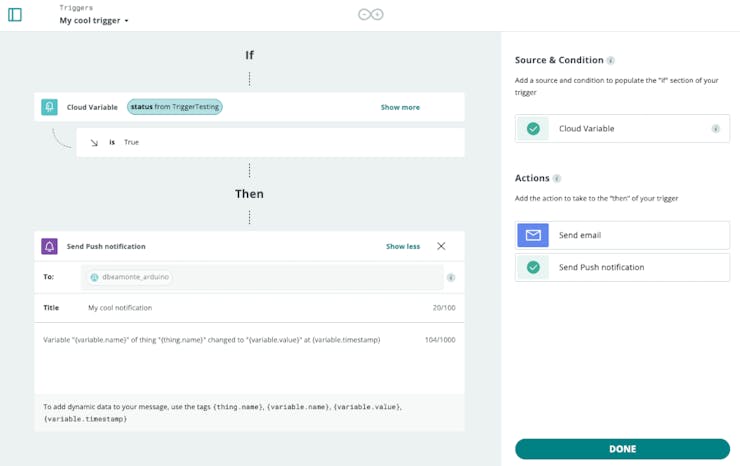Close the Send Push notification card

(x=441, y=246)
